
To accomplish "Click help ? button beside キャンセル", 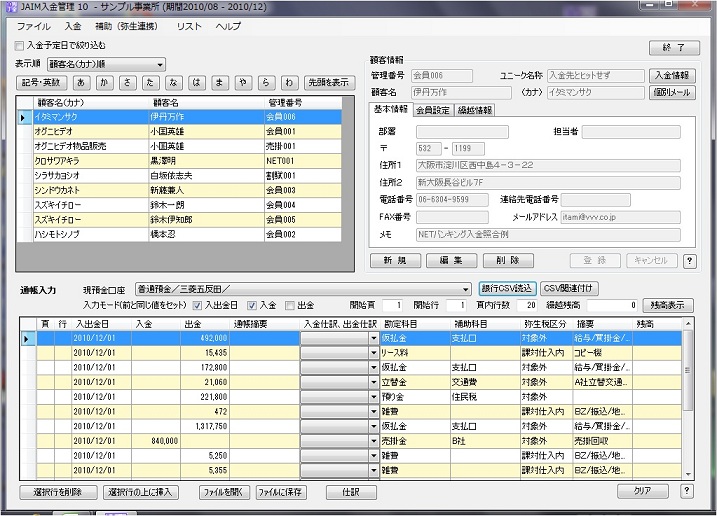I will [690, 261].
